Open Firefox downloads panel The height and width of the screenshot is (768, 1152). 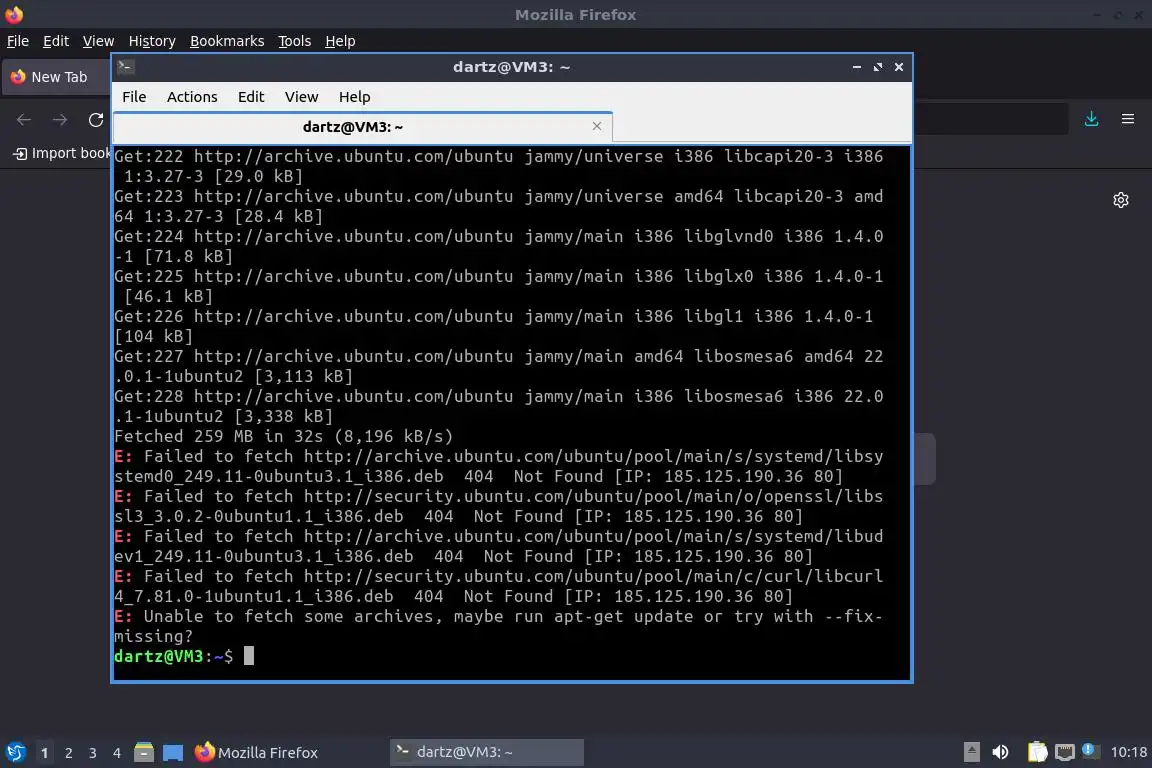[x=1092, y=119]
